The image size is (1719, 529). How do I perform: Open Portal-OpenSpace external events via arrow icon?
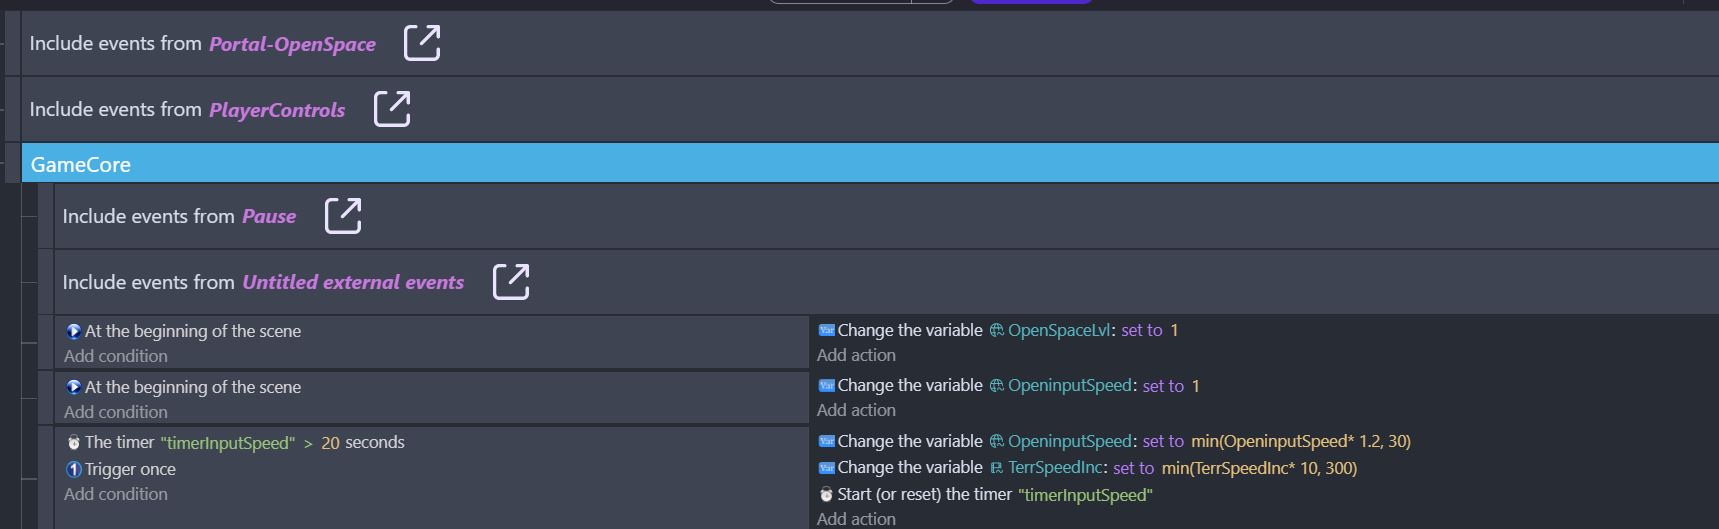[x=421, y=43]
